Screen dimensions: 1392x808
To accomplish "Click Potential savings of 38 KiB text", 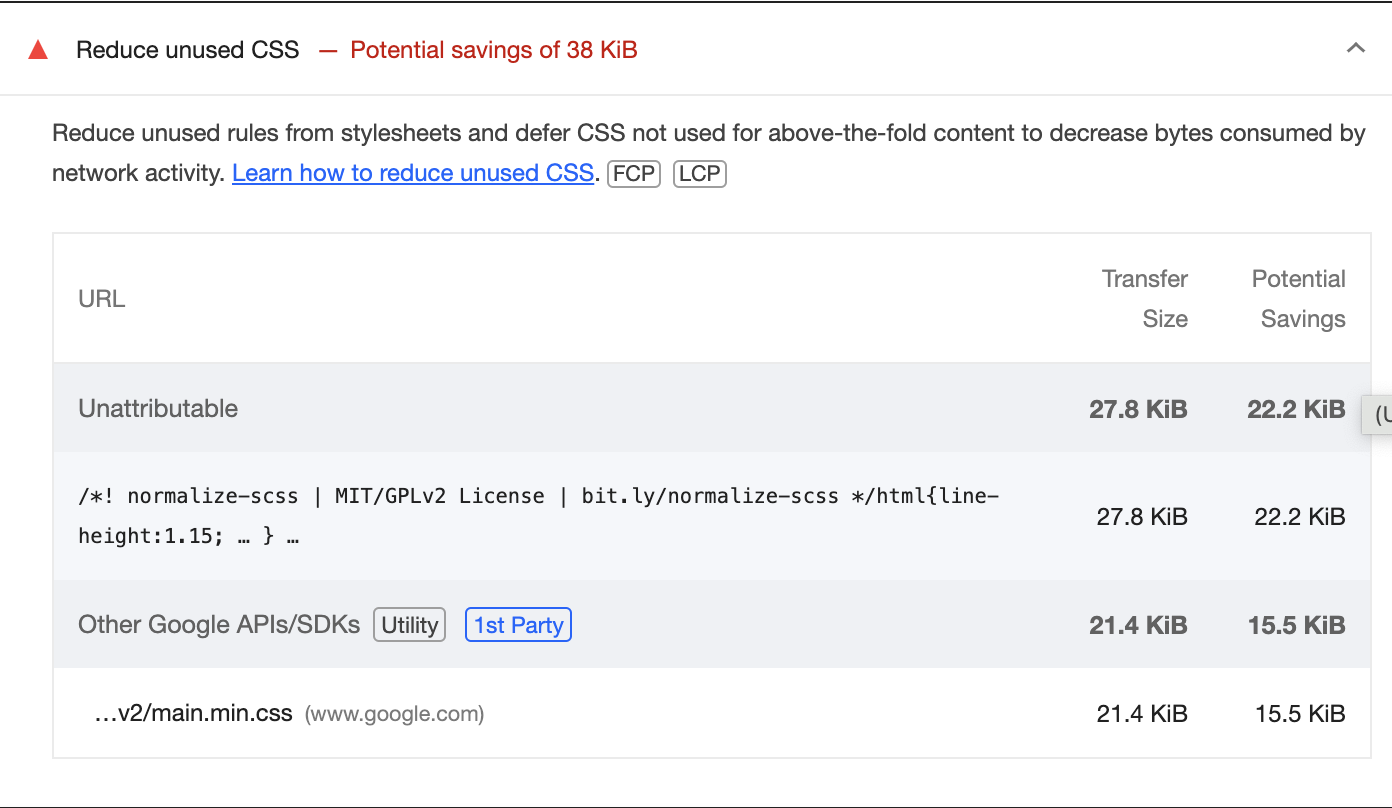I will [x=493, y=50].
